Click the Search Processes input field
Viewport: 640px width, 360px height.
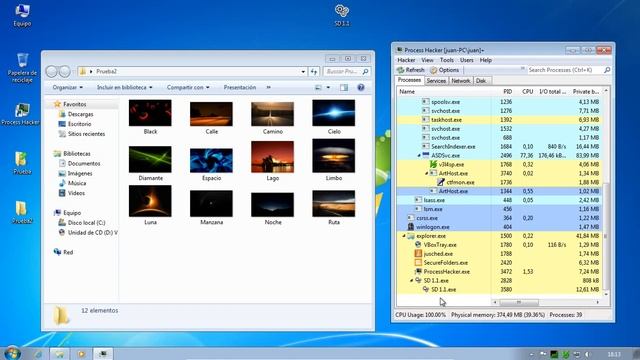pyautogui.click(x=565, y=70)
